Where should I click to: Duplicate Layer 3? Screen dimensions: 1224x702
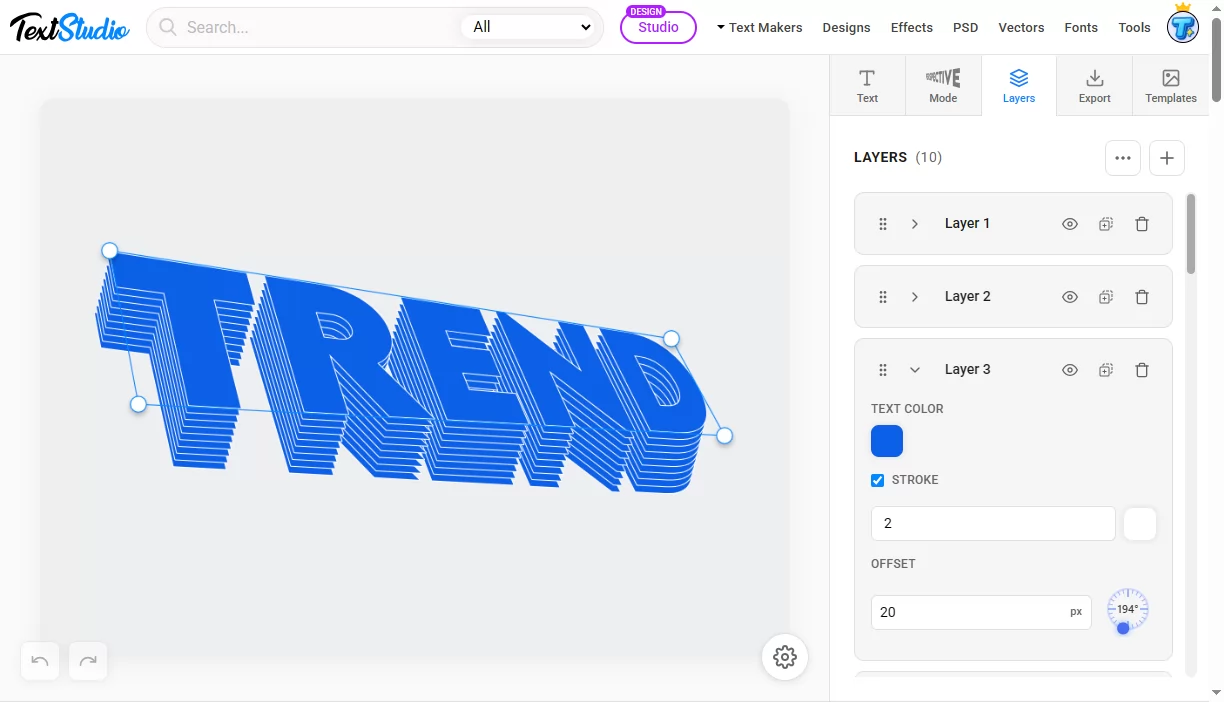pos(1106,370)
